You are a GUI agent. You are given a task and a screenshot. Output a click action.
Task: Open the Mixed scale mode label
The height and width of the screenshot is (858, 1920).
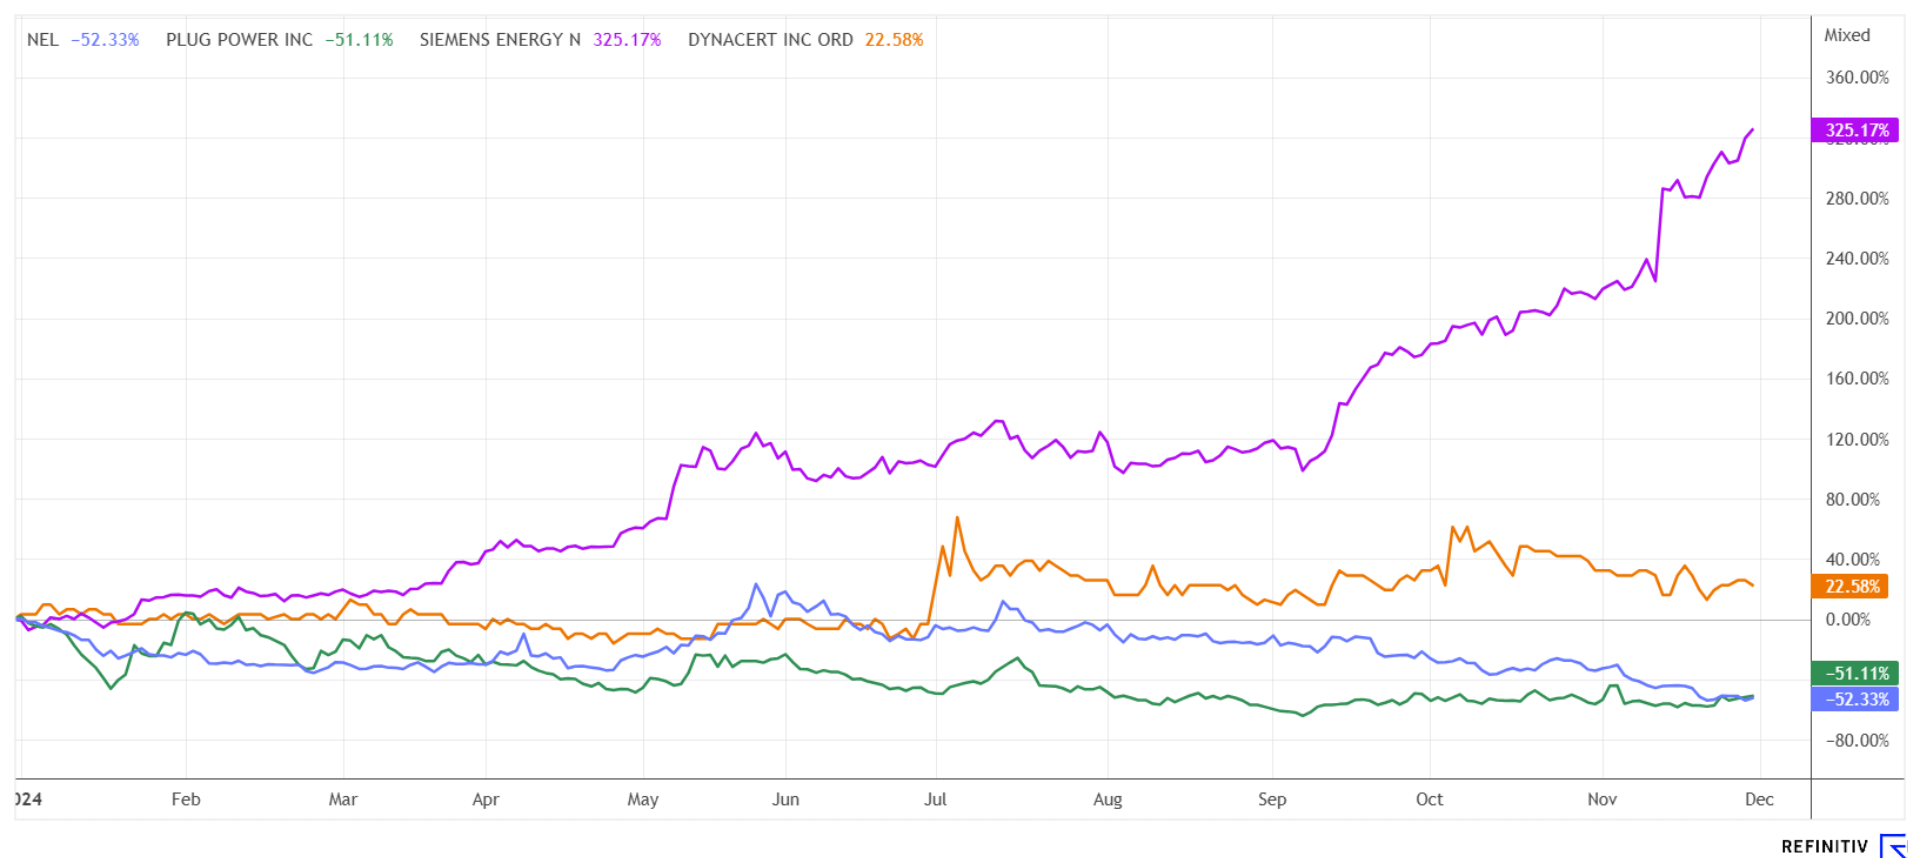click(1846, 35)
